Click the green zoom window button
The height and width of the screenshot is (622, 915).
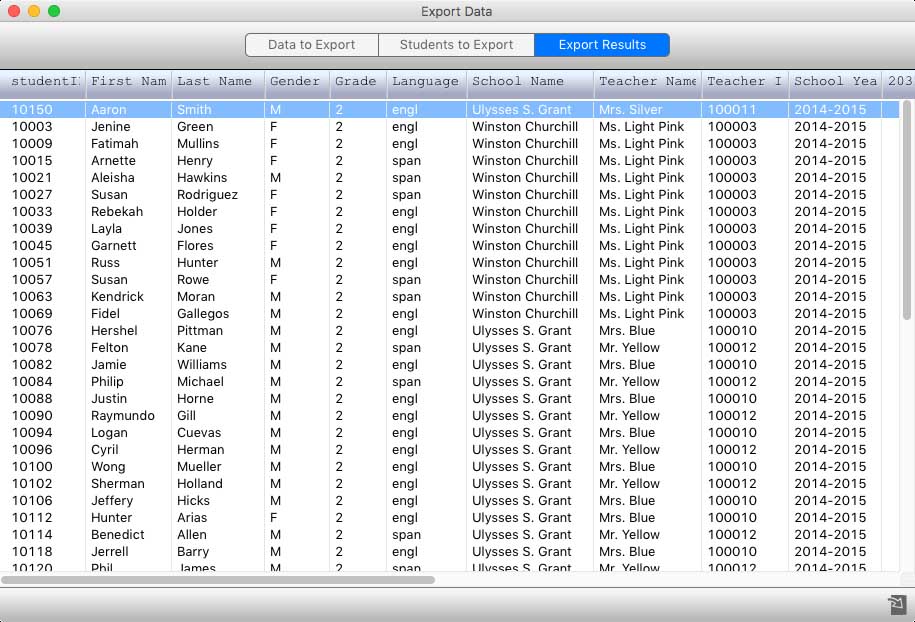pos(54,11)
